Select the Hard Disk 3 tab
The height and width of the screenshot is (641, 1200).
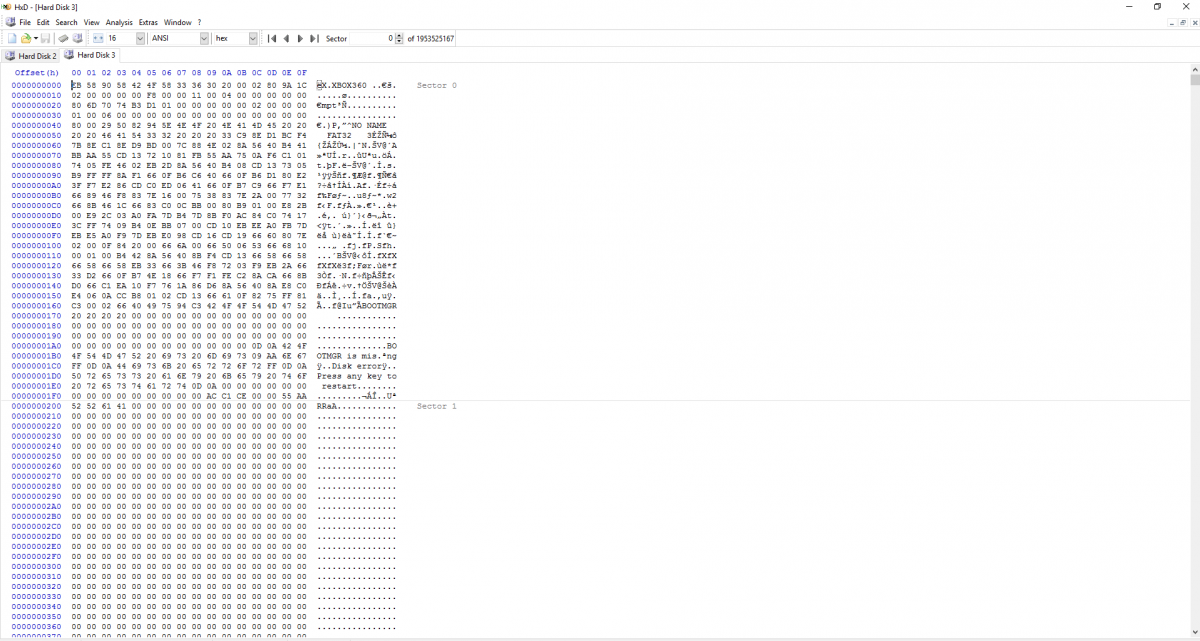[x=90, y=55]
